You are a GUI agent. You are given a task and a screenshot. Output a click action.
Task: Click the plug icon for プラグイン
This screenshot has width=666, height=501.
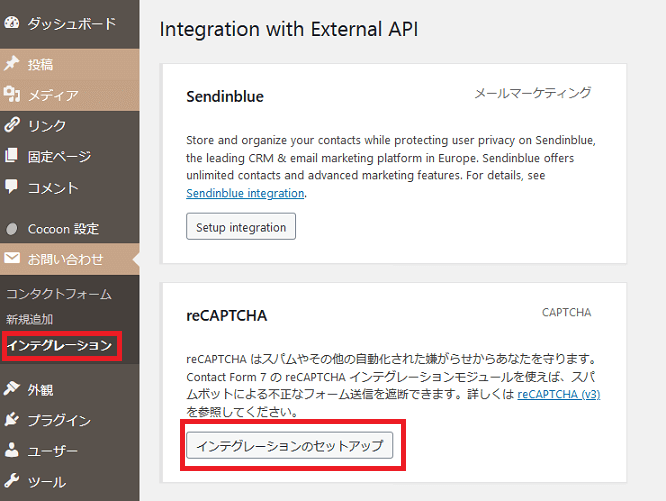tap(11, 419)
